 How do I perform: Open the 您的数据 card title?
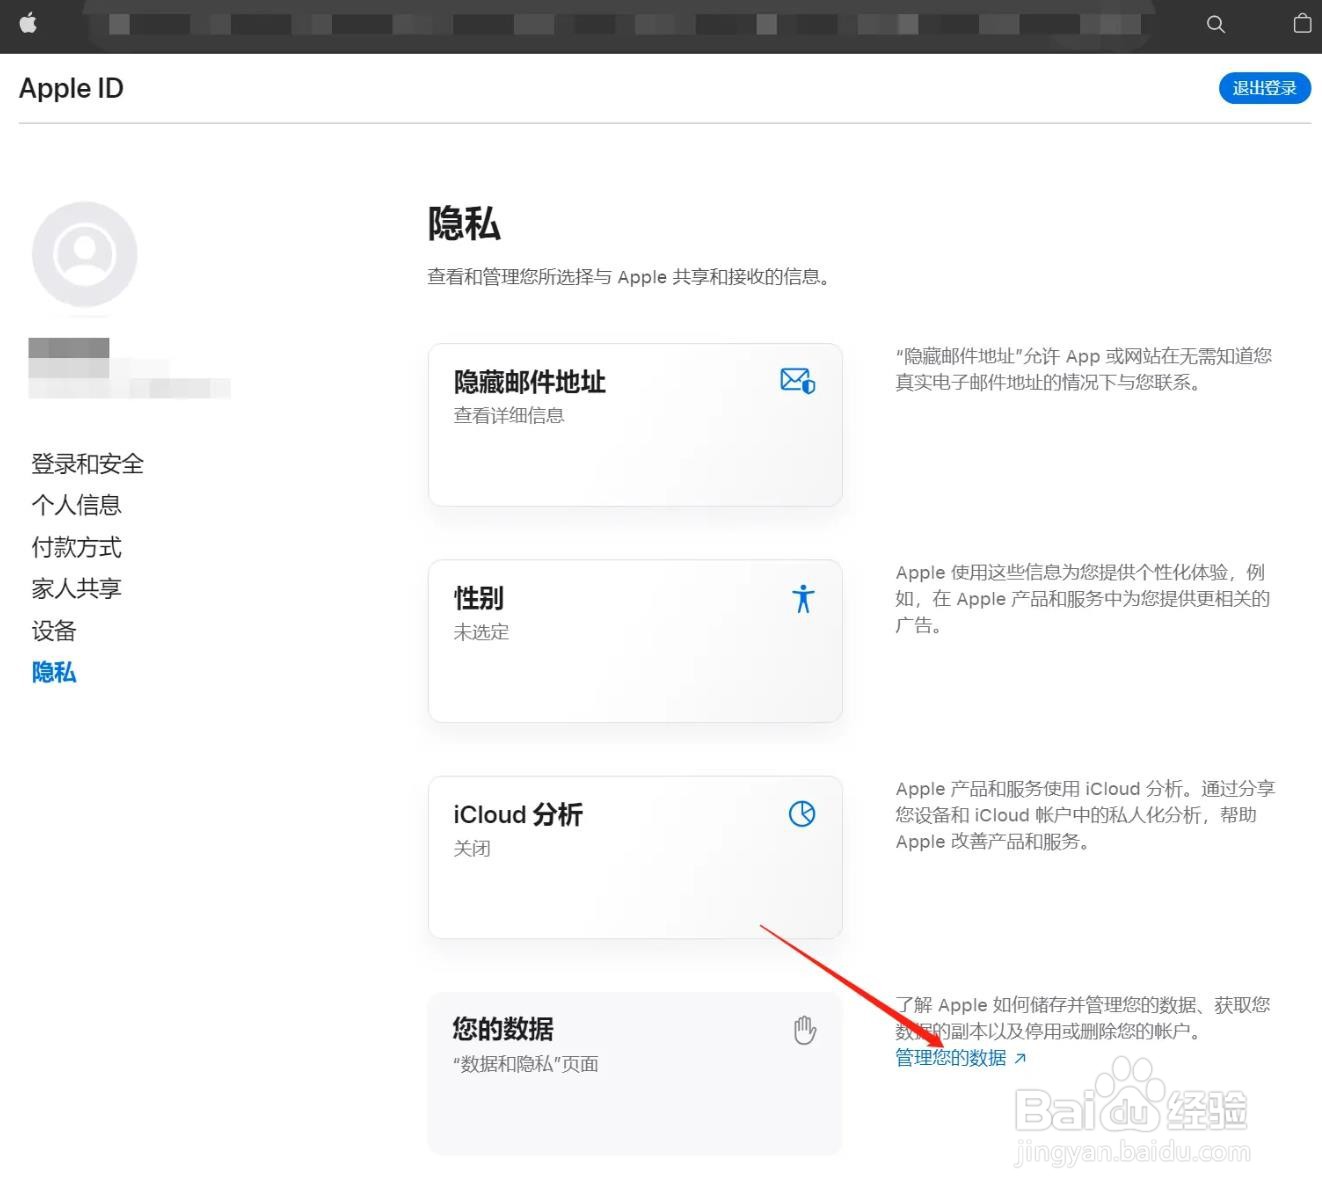503,1029
